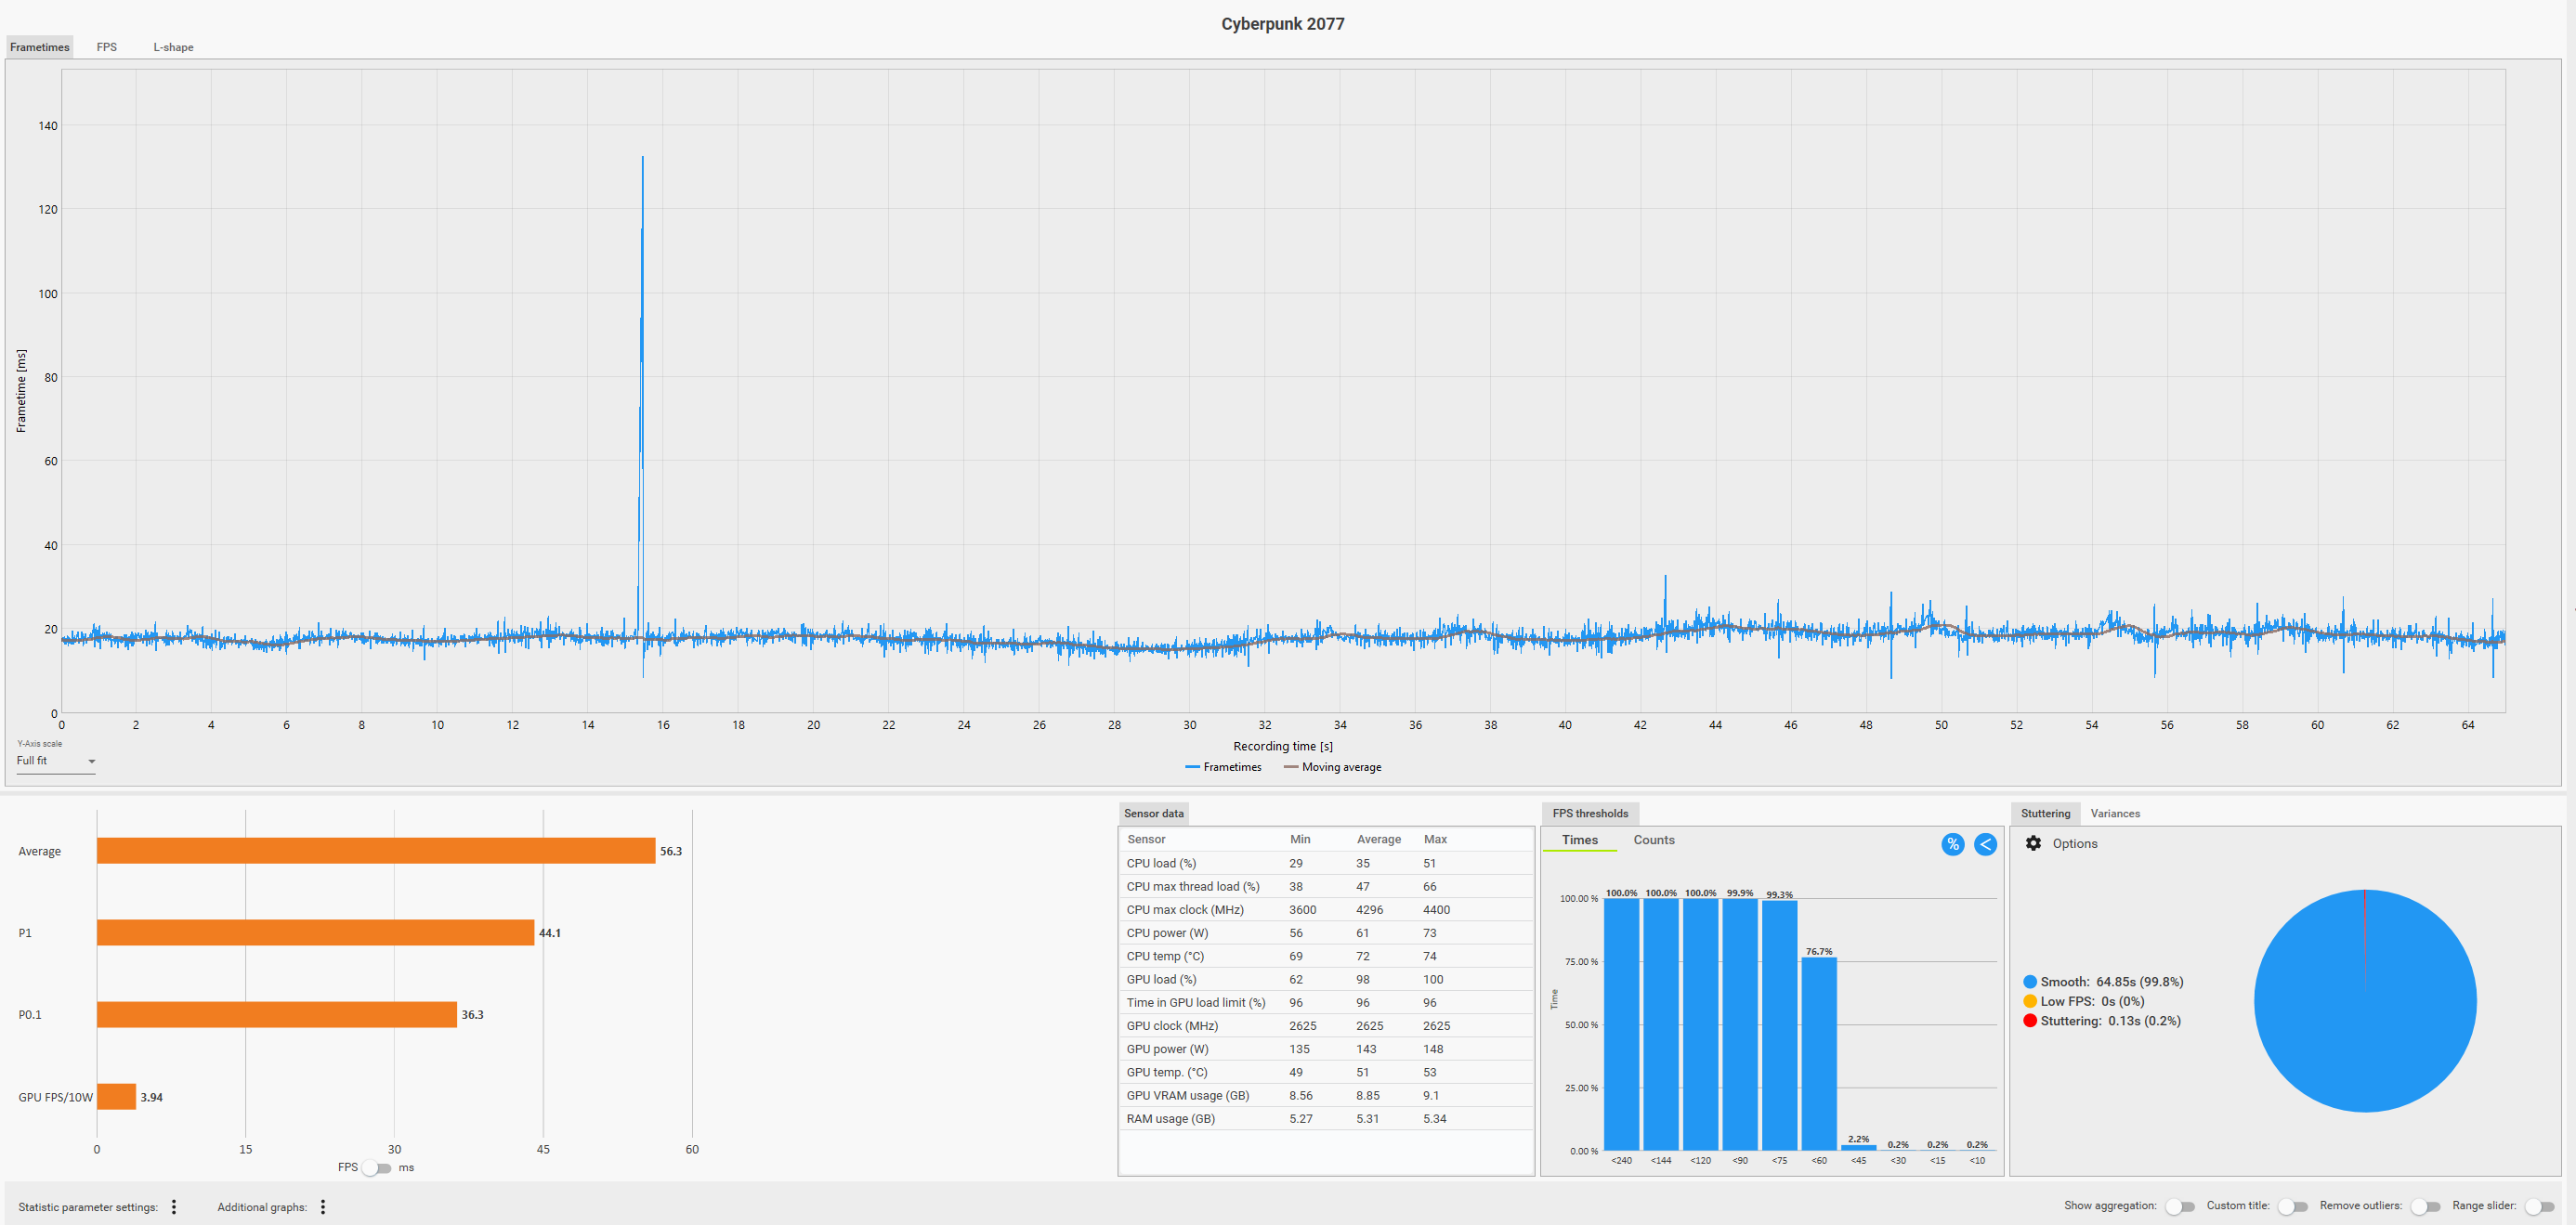Open the stuttering Options gear icon

[x=2033, y=843]
